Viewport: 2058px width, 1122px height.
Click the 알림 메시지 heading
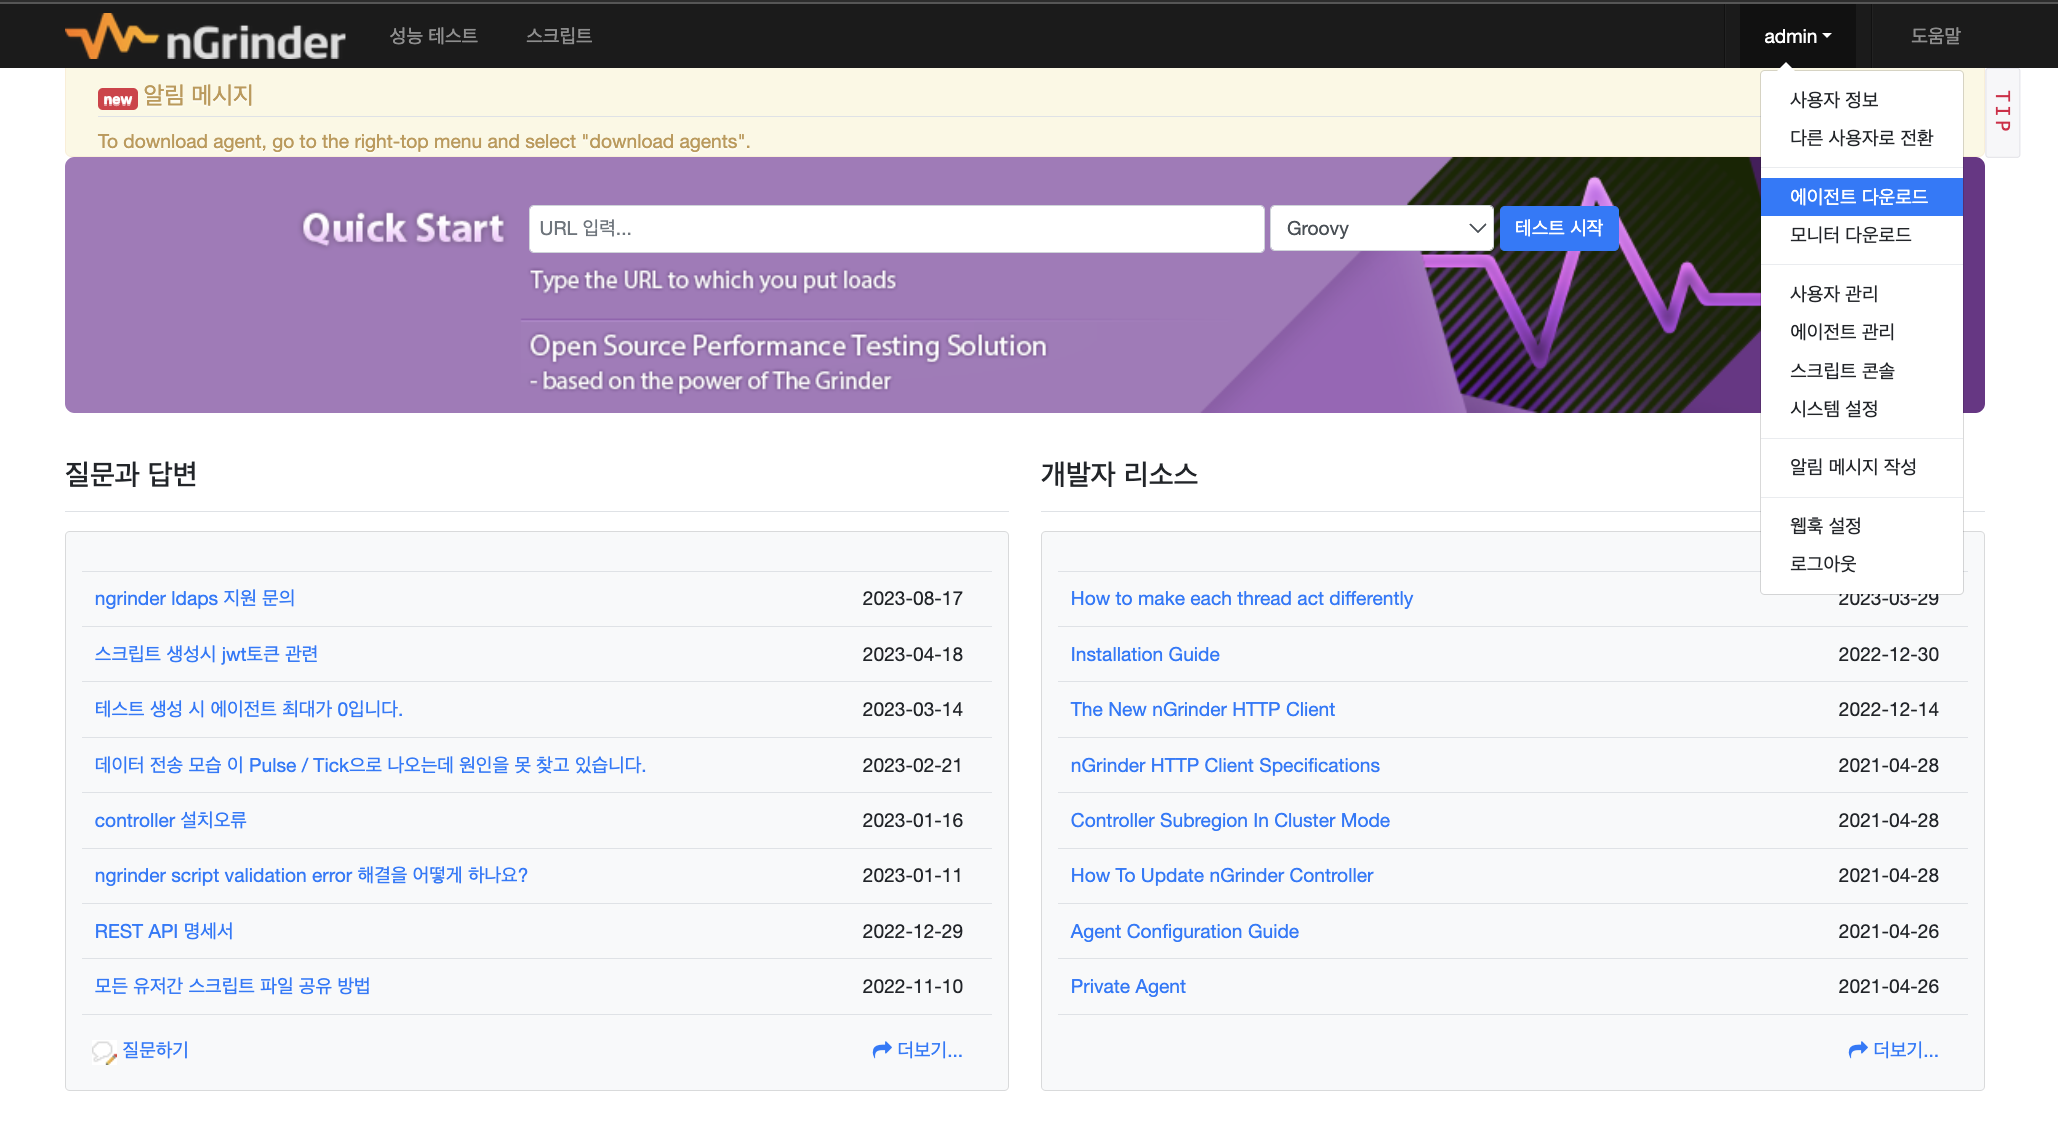198,96
